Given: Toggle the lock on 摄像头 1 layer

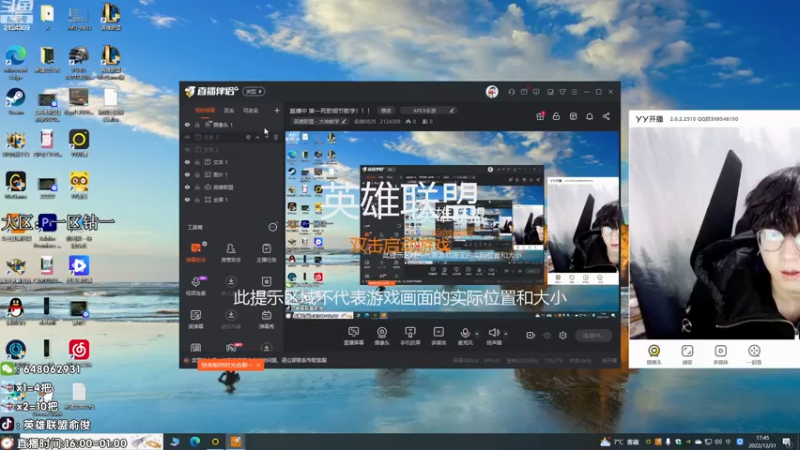Looking at the screenshot, I should pyautogui.click(x=197, y=125).
